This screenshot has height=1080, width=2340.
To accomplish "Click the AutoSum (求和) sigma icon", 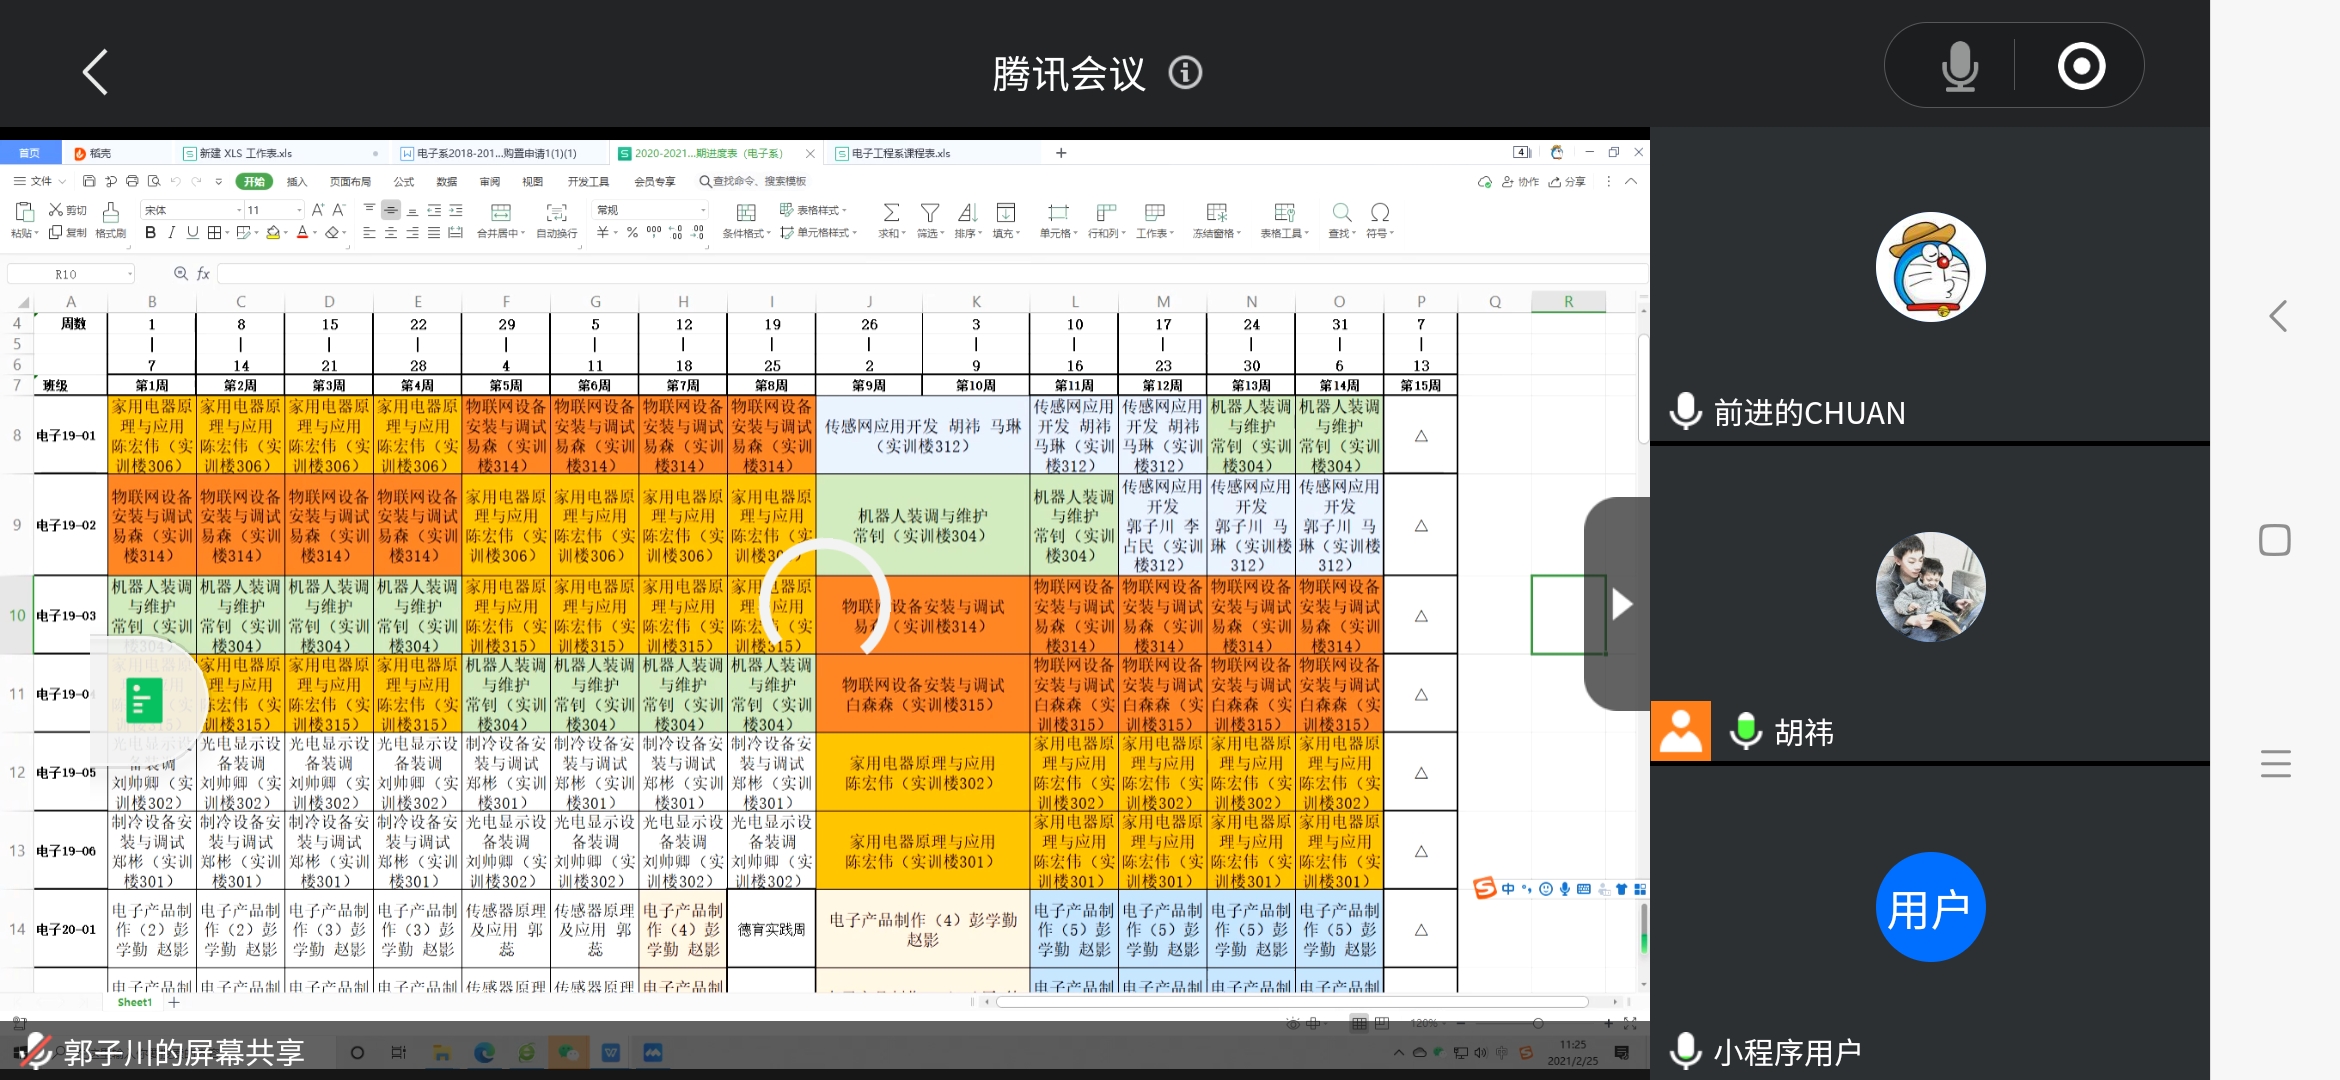I will (x=890, y=212).
